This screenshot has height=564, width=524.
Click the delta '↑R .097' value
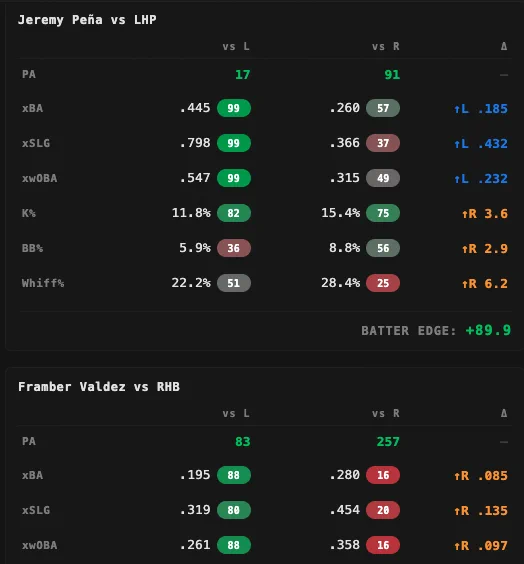(x=480, y=546)
